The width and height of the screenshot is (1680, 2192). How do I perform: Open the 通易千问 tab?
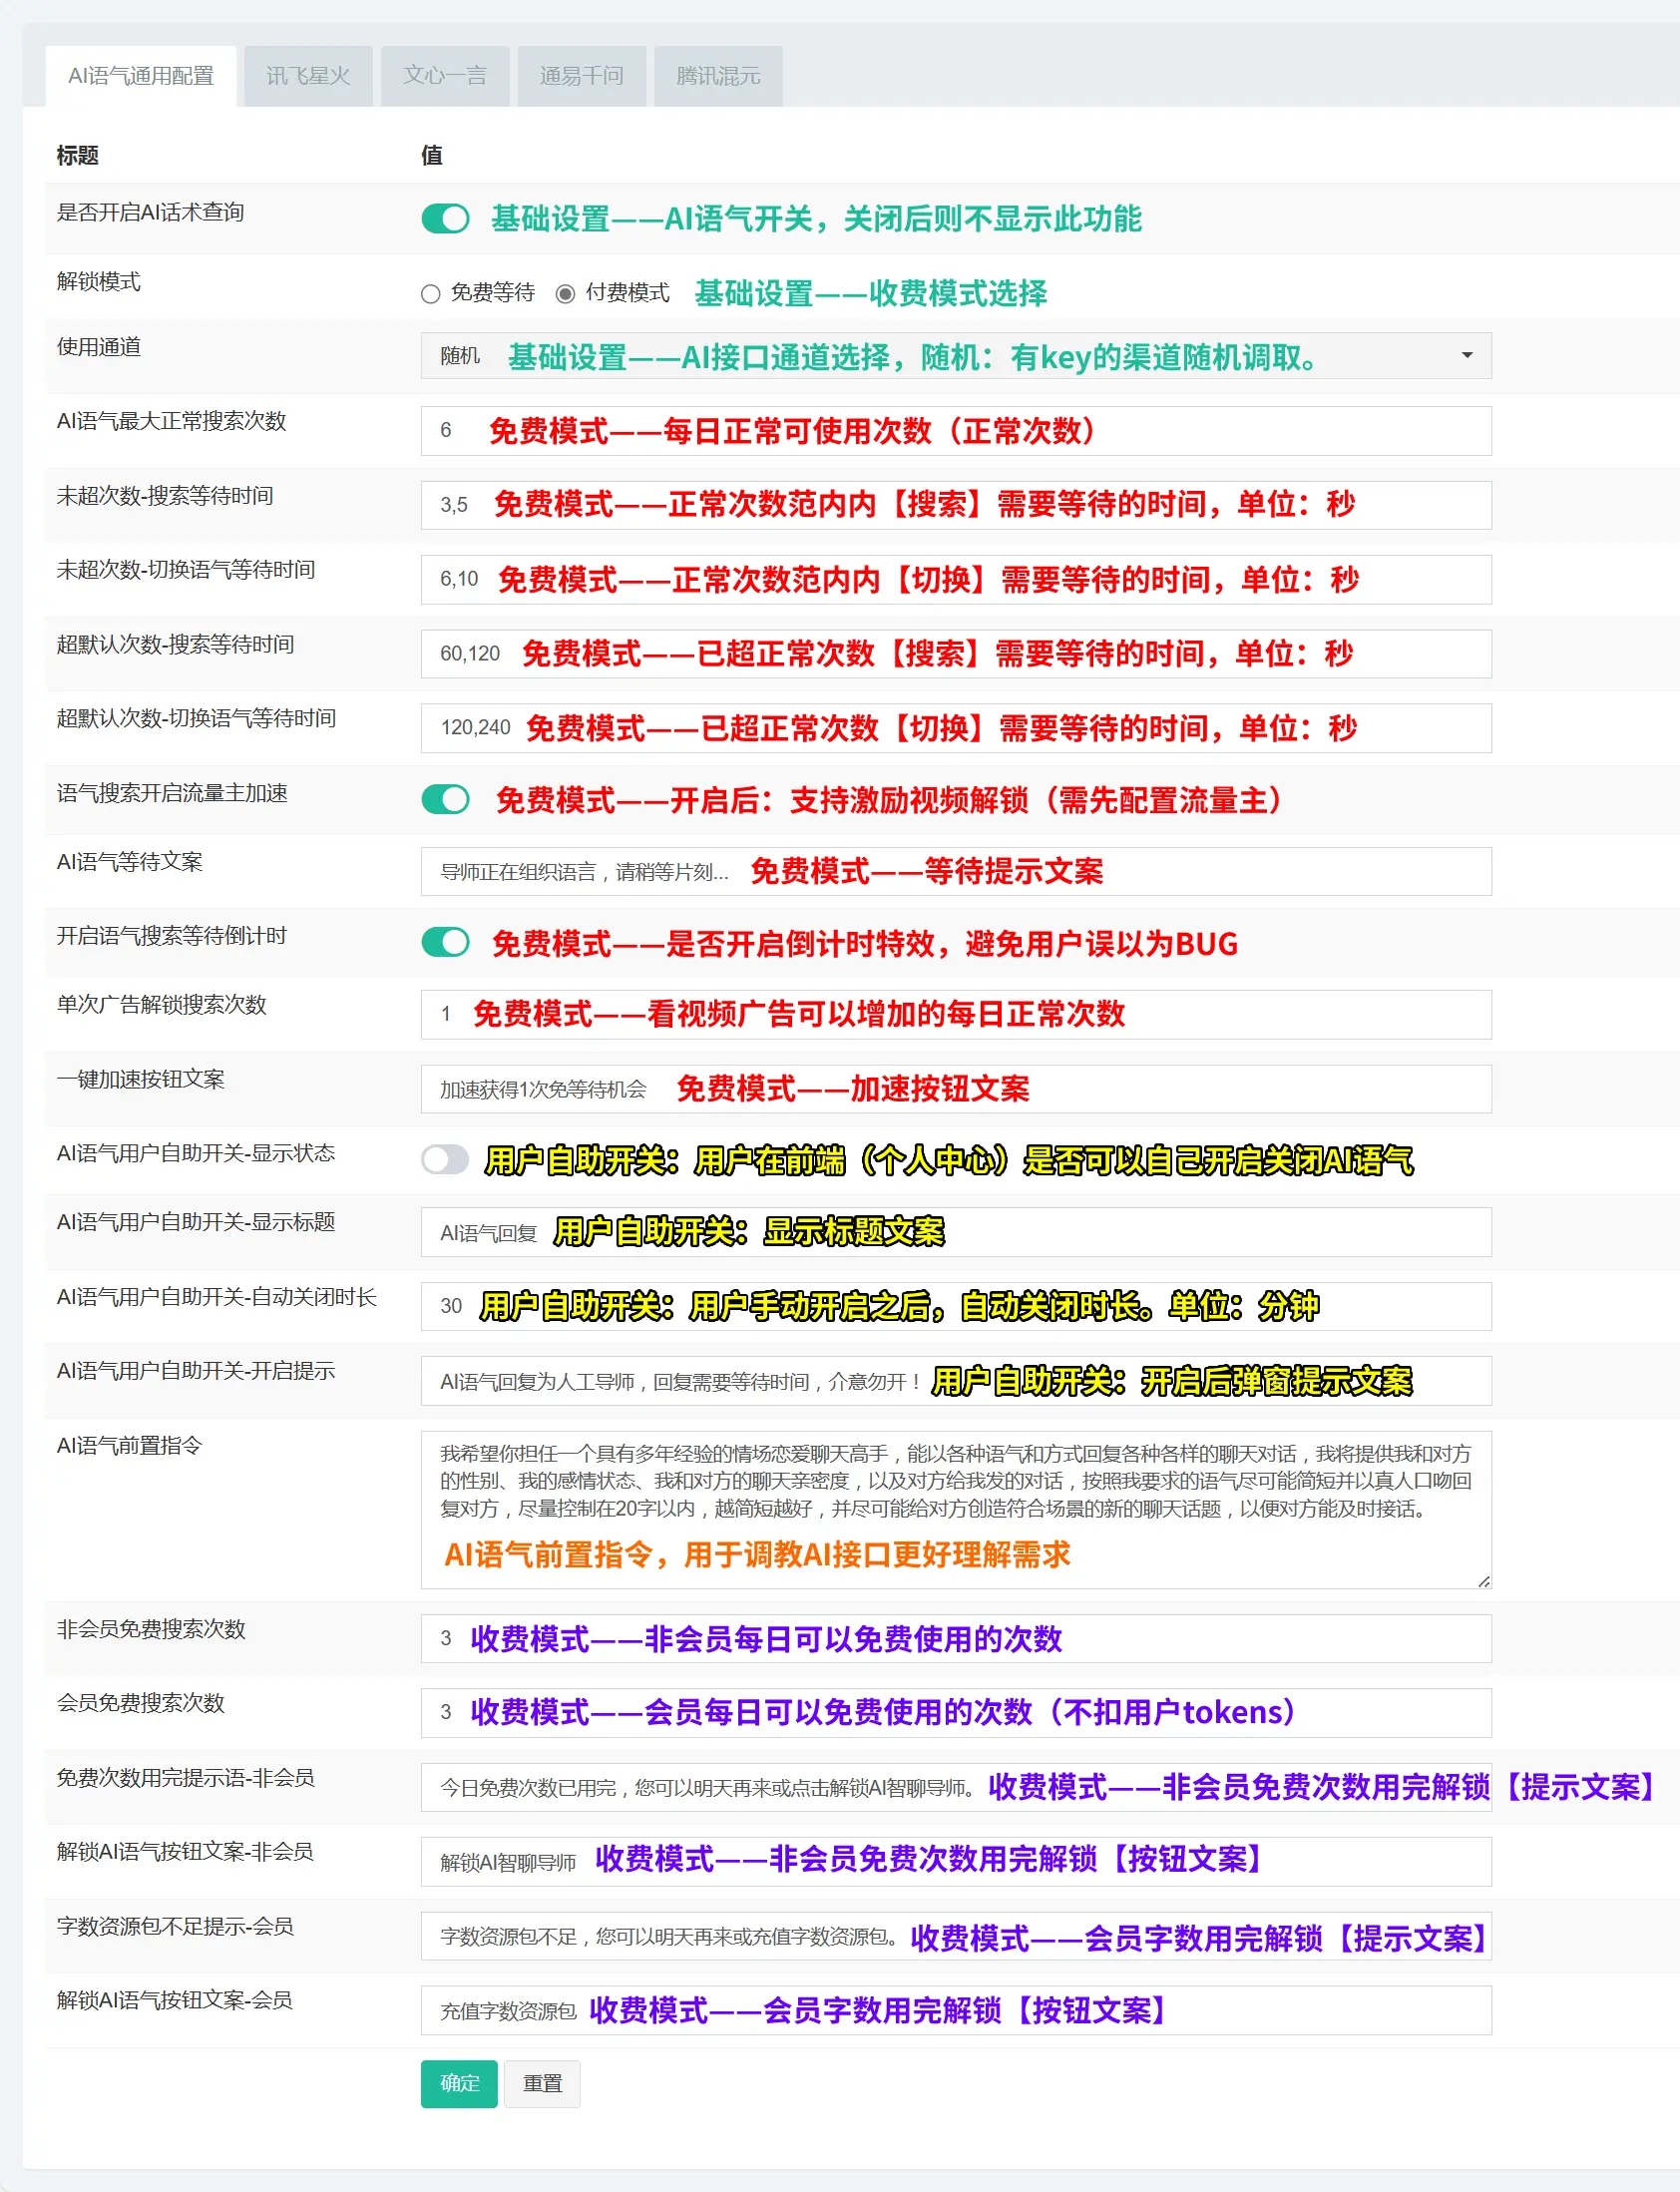click(x=581, y=76)
